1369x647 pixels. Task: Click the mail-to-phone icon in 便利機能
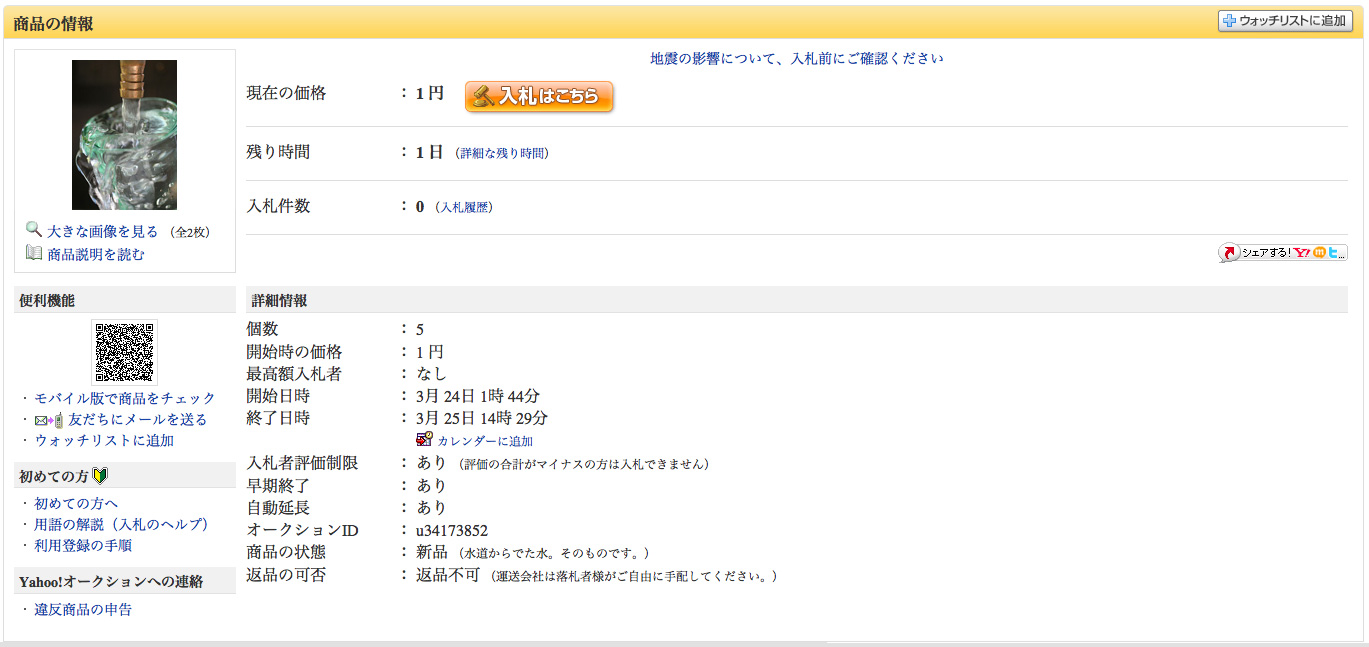point(49,420)
